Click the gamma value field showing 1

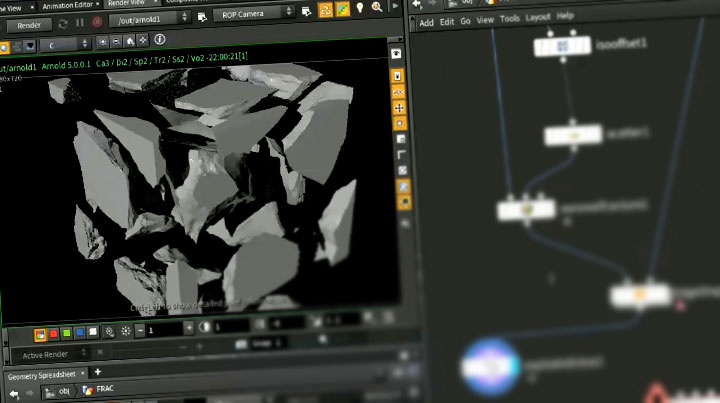point(232,326)
